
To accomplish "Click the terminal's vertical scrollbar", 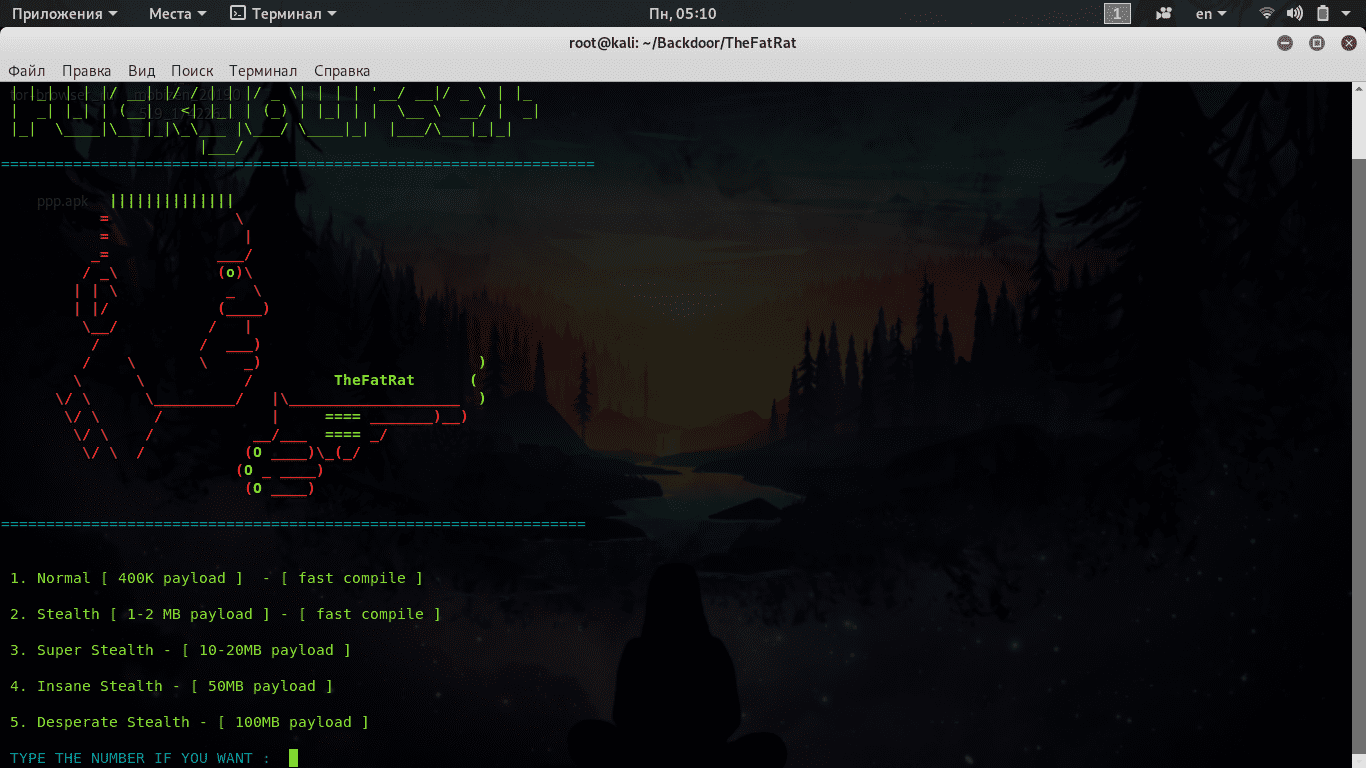I will tap(1360, 120).
